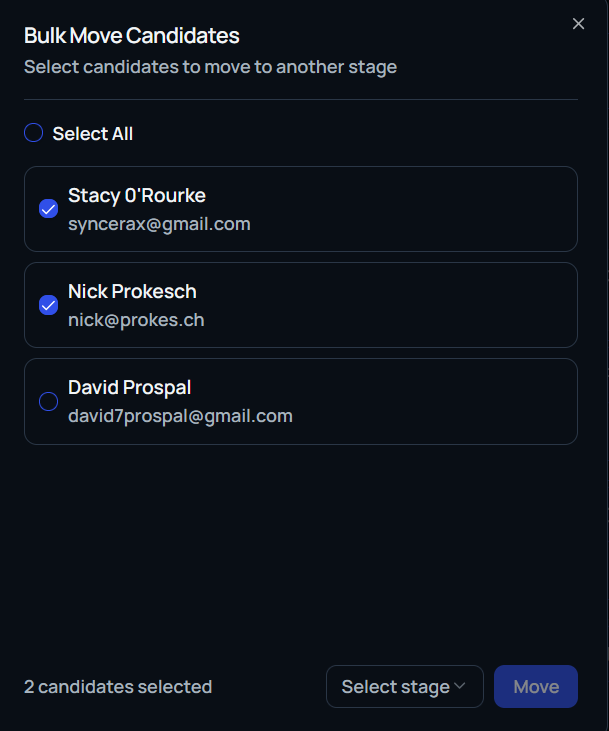Image resolution: width=609 pixels, height=731 pixels.
Task: Deselect Nick Prokesch's checkbox
Action: point(48,305)
